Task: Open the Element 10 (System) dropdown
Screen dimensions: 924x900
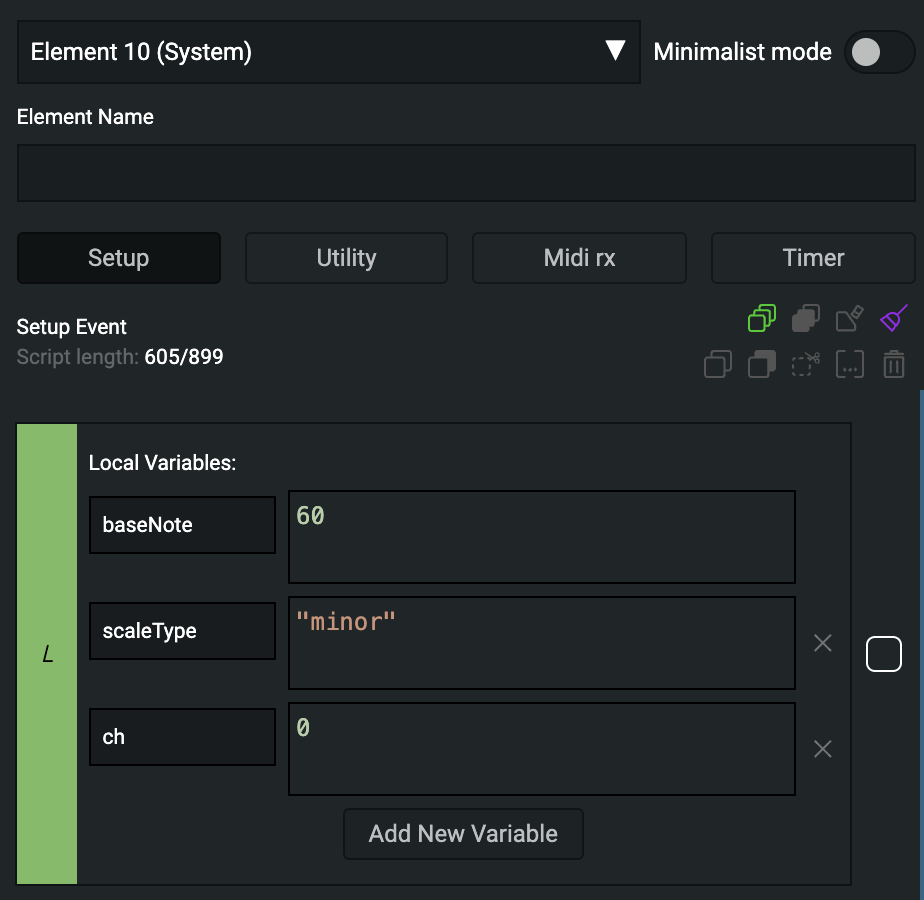Action: coord(328,52)
